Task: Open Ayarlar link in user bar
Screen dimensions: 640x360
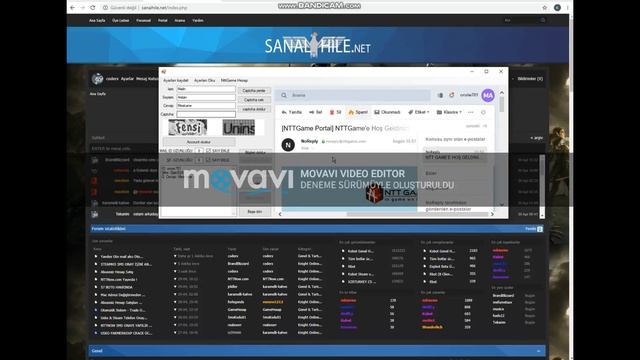Action: tap(127, 79)
